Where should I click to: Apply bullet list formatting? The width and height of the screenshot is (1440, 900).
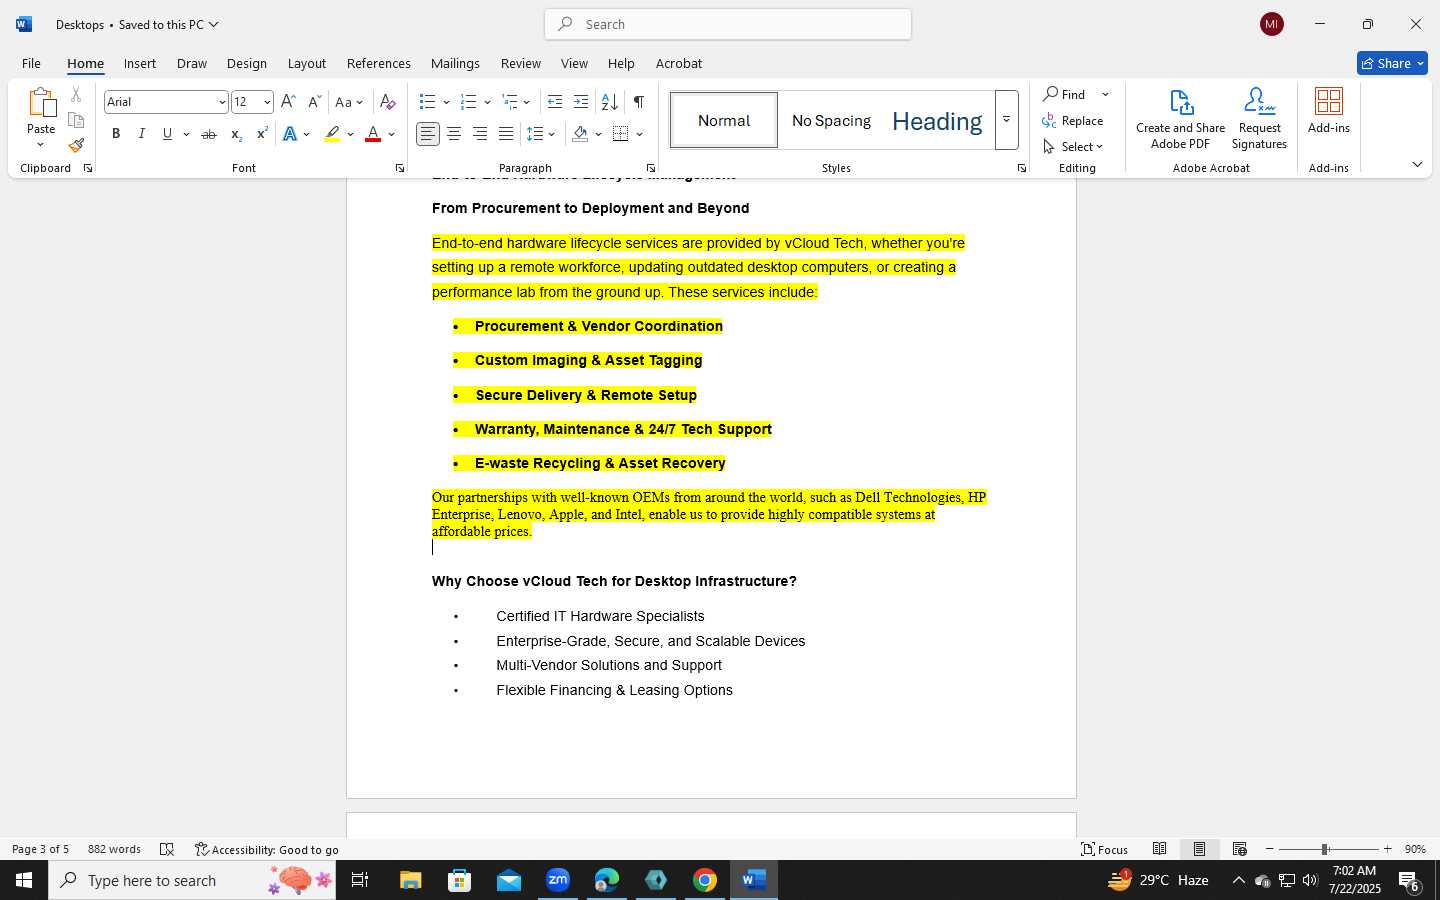[x=428, y=102]
